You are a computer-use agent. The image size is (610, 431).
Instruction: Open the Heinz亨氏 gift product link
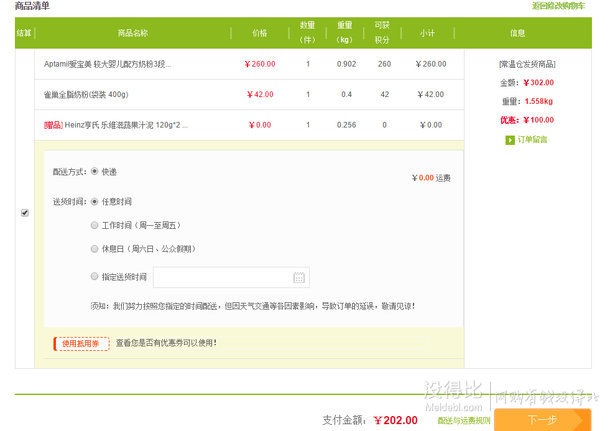coord(115,125)
